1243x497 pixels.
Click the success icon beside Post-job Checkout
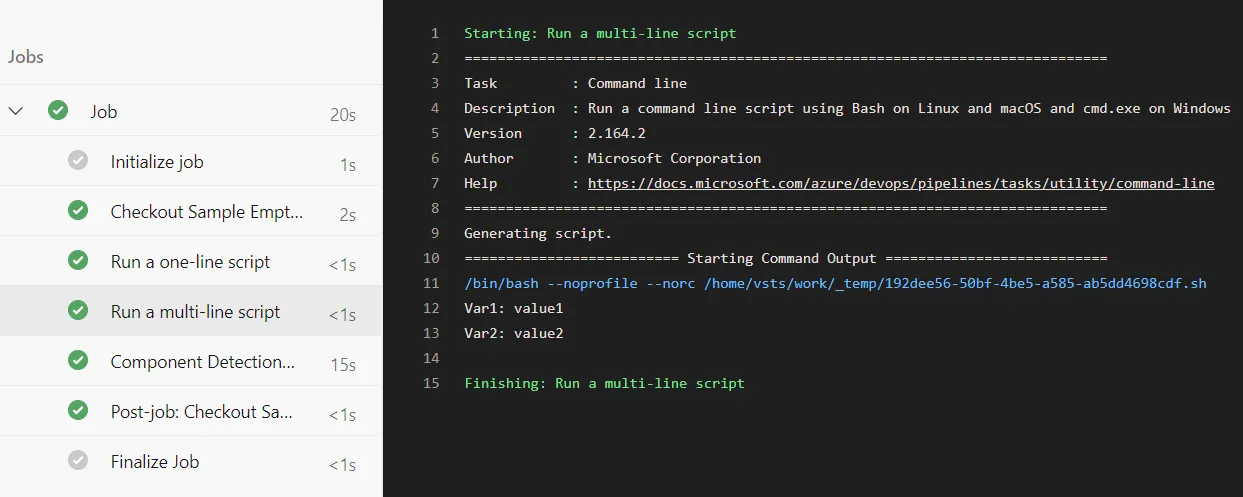[x=78, y=411]
